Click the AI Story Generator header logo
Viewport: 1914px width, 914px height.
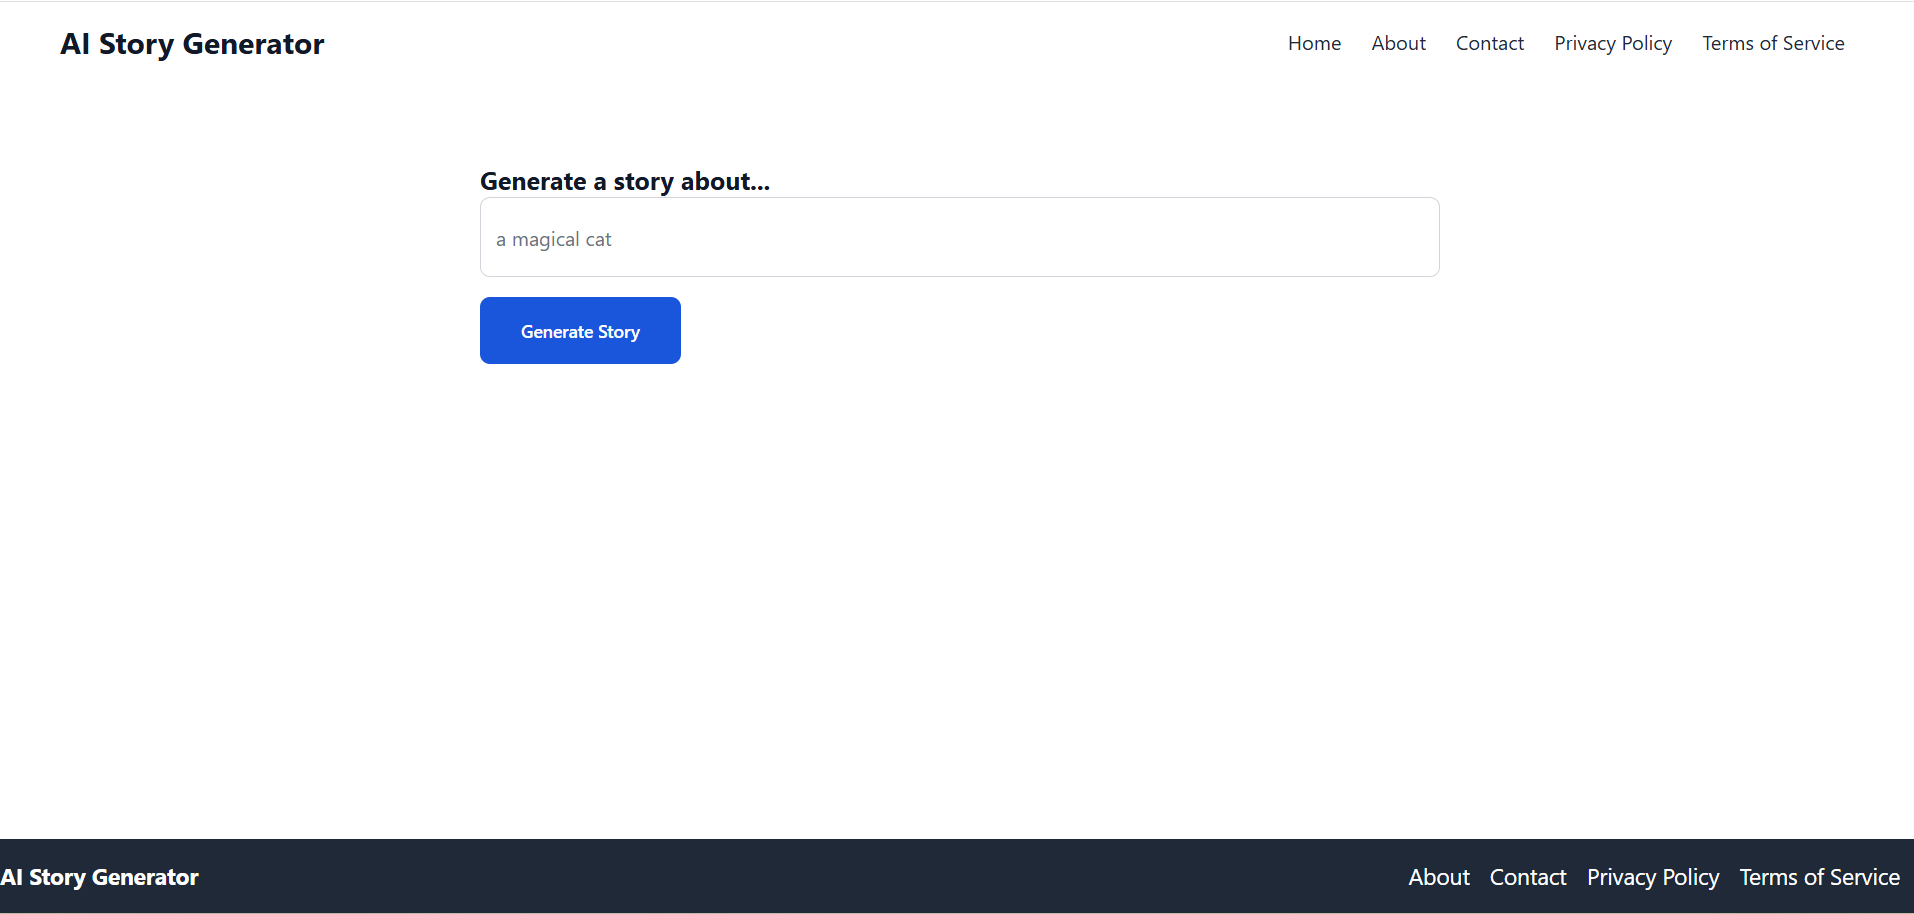(192, 44)
